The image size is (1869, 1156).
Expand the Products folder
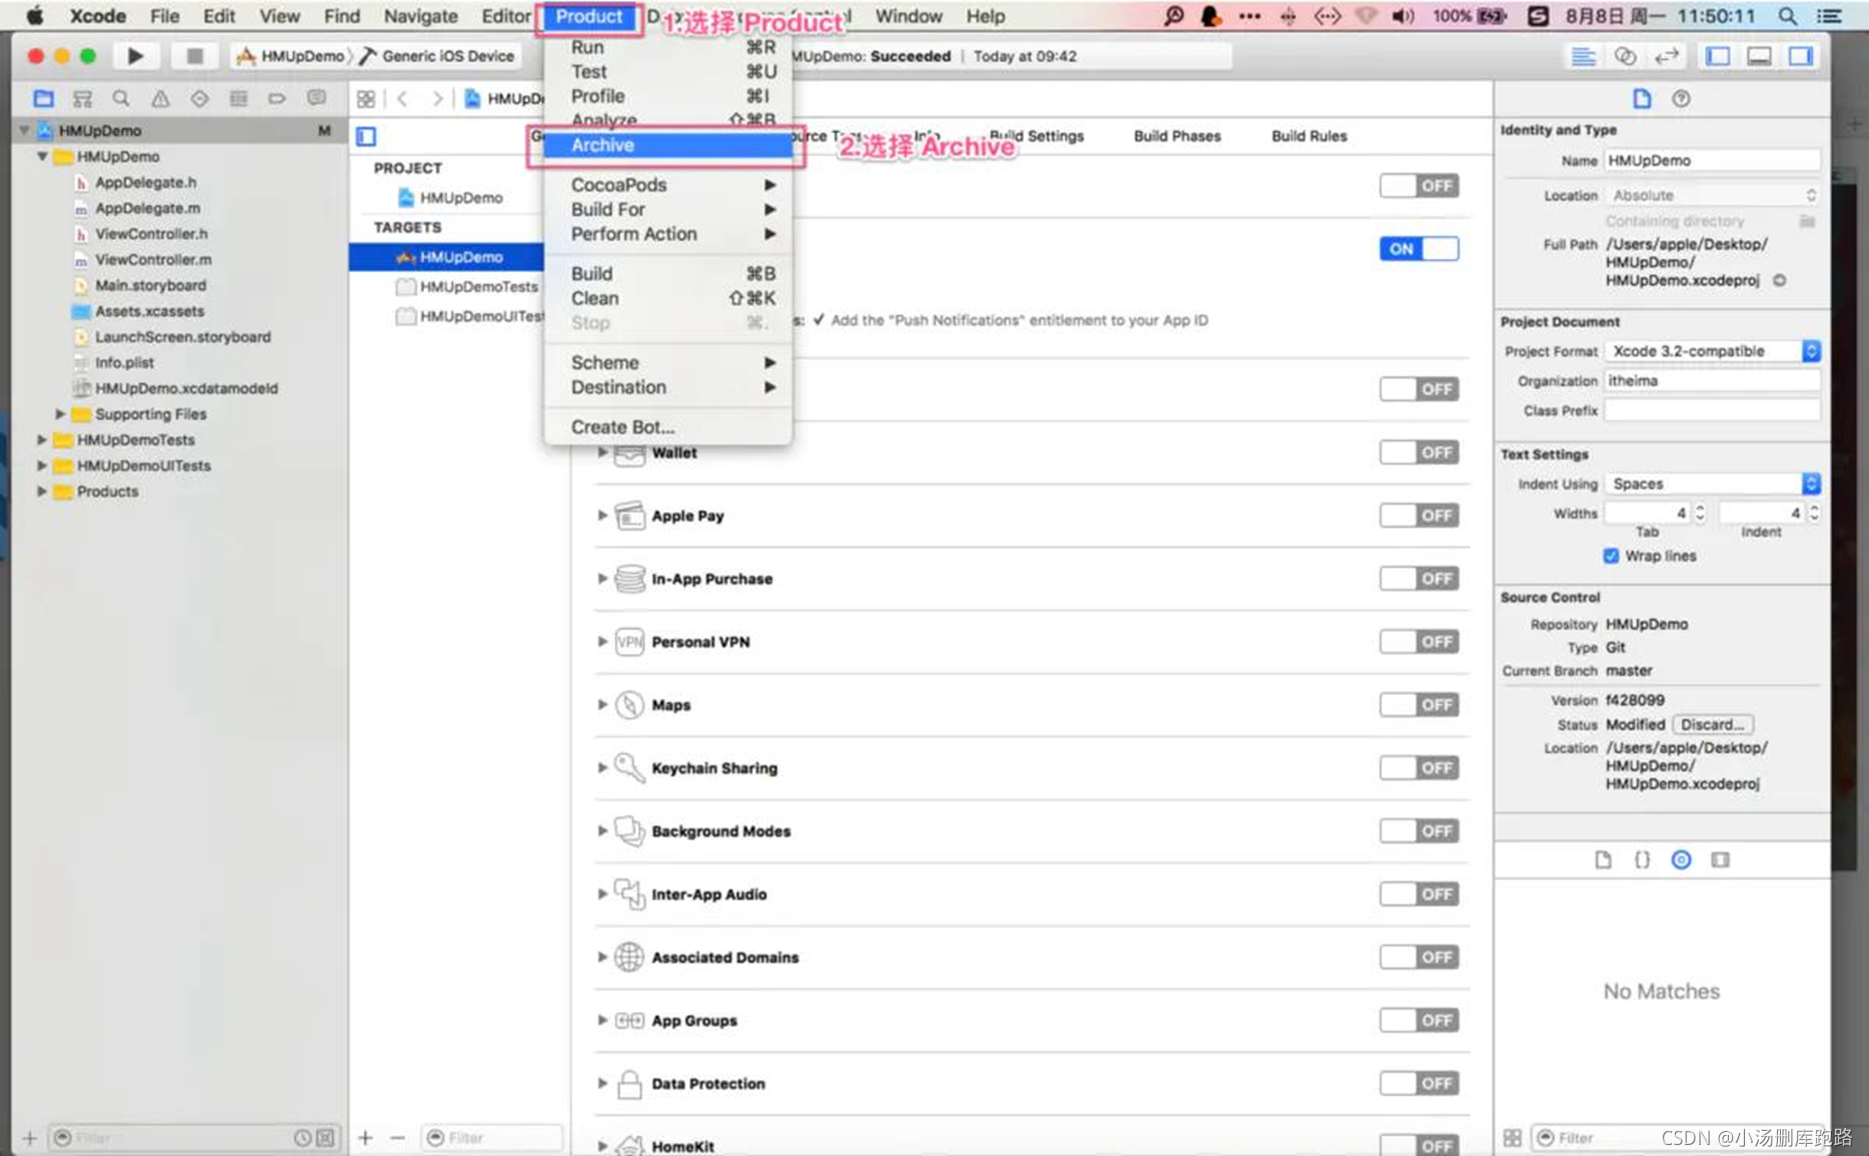coord(42,492)
